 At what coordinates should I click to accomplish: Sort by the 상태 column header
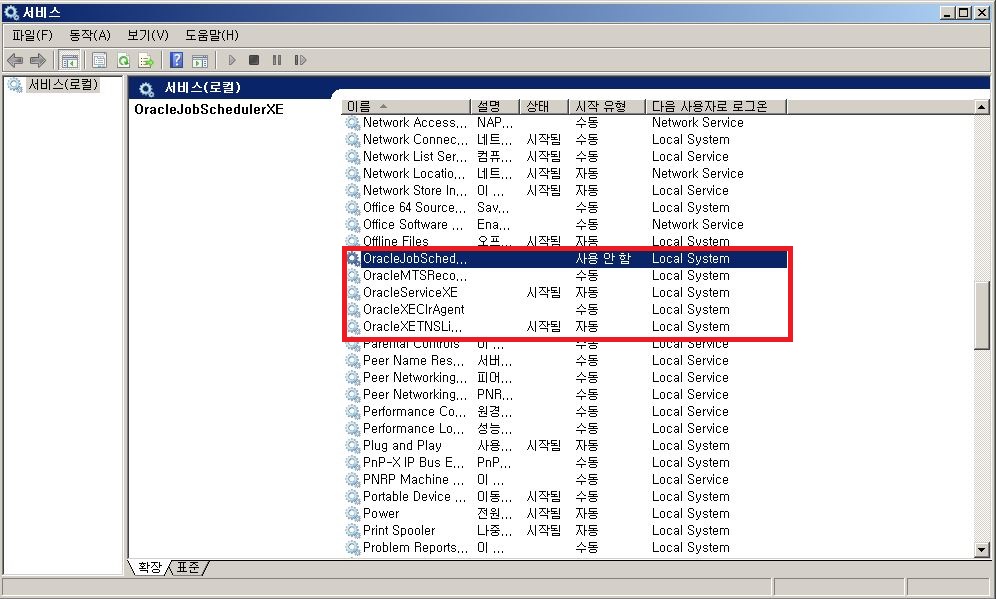544,106
